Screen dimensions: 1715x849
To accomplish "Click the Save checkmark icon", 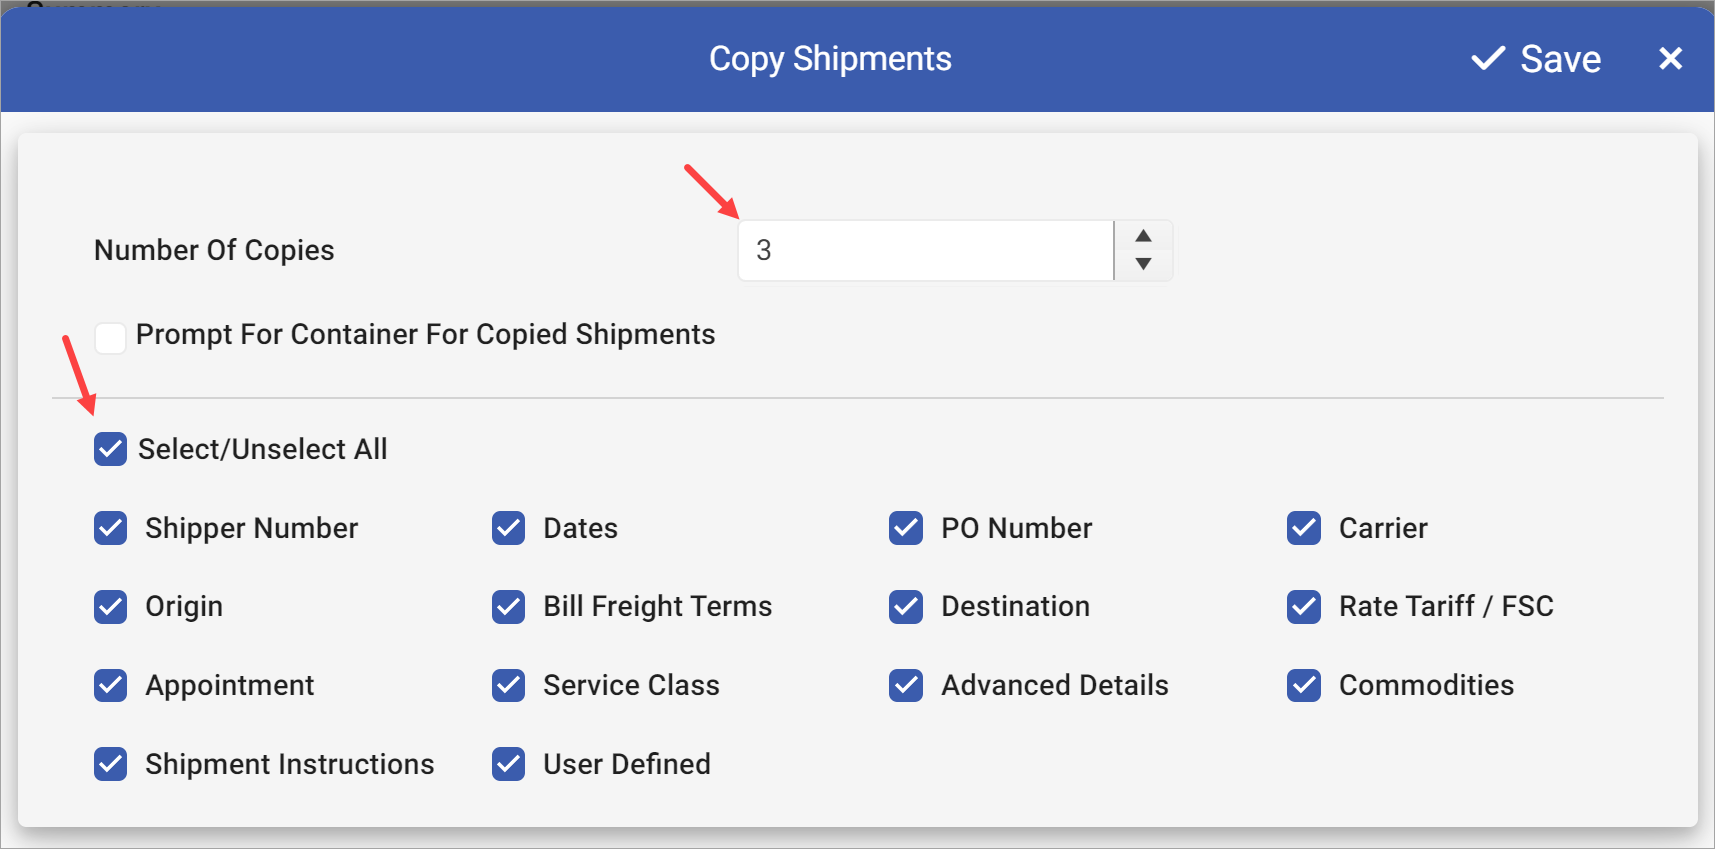I will tap(1487, 58).
